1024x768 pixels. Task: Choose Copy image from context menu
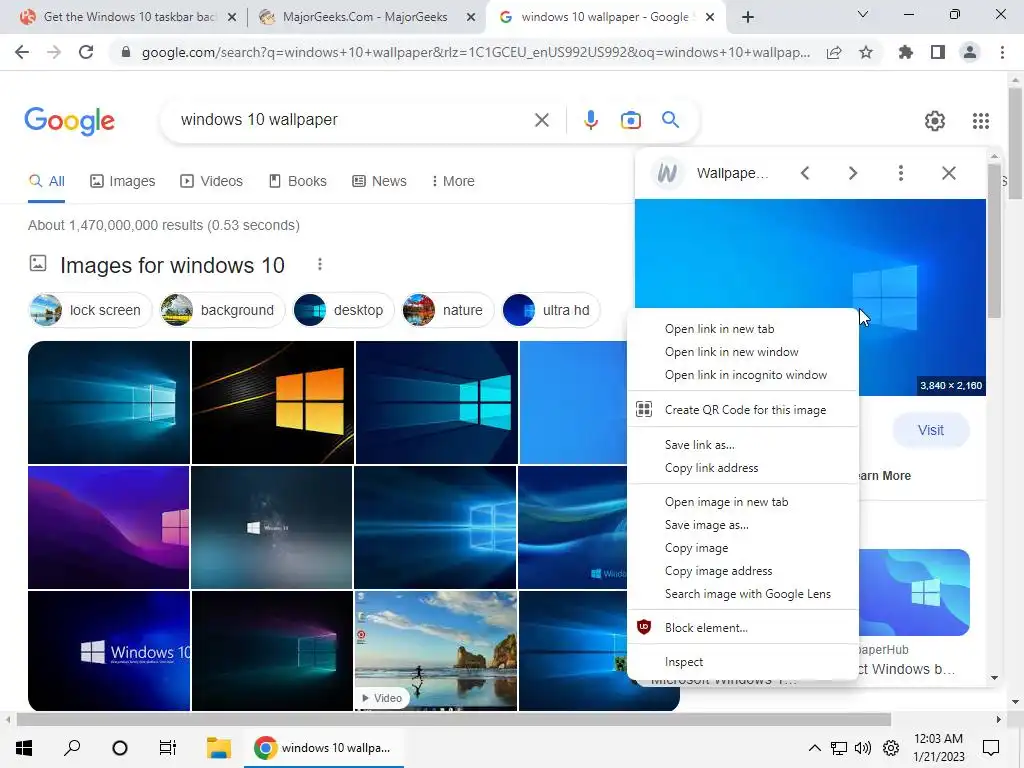(743, 548)
